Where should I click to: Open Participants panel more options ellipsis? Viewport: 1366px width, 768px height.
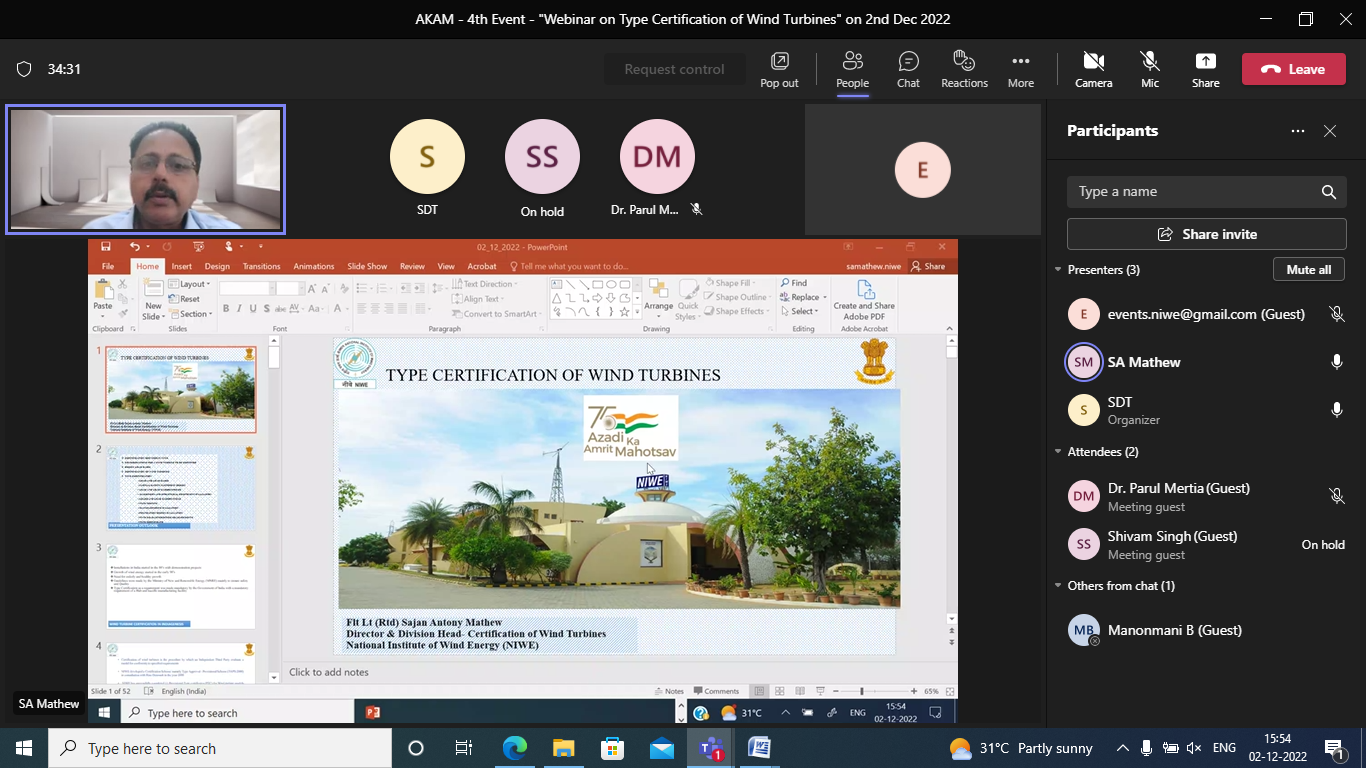[1298, 131]
